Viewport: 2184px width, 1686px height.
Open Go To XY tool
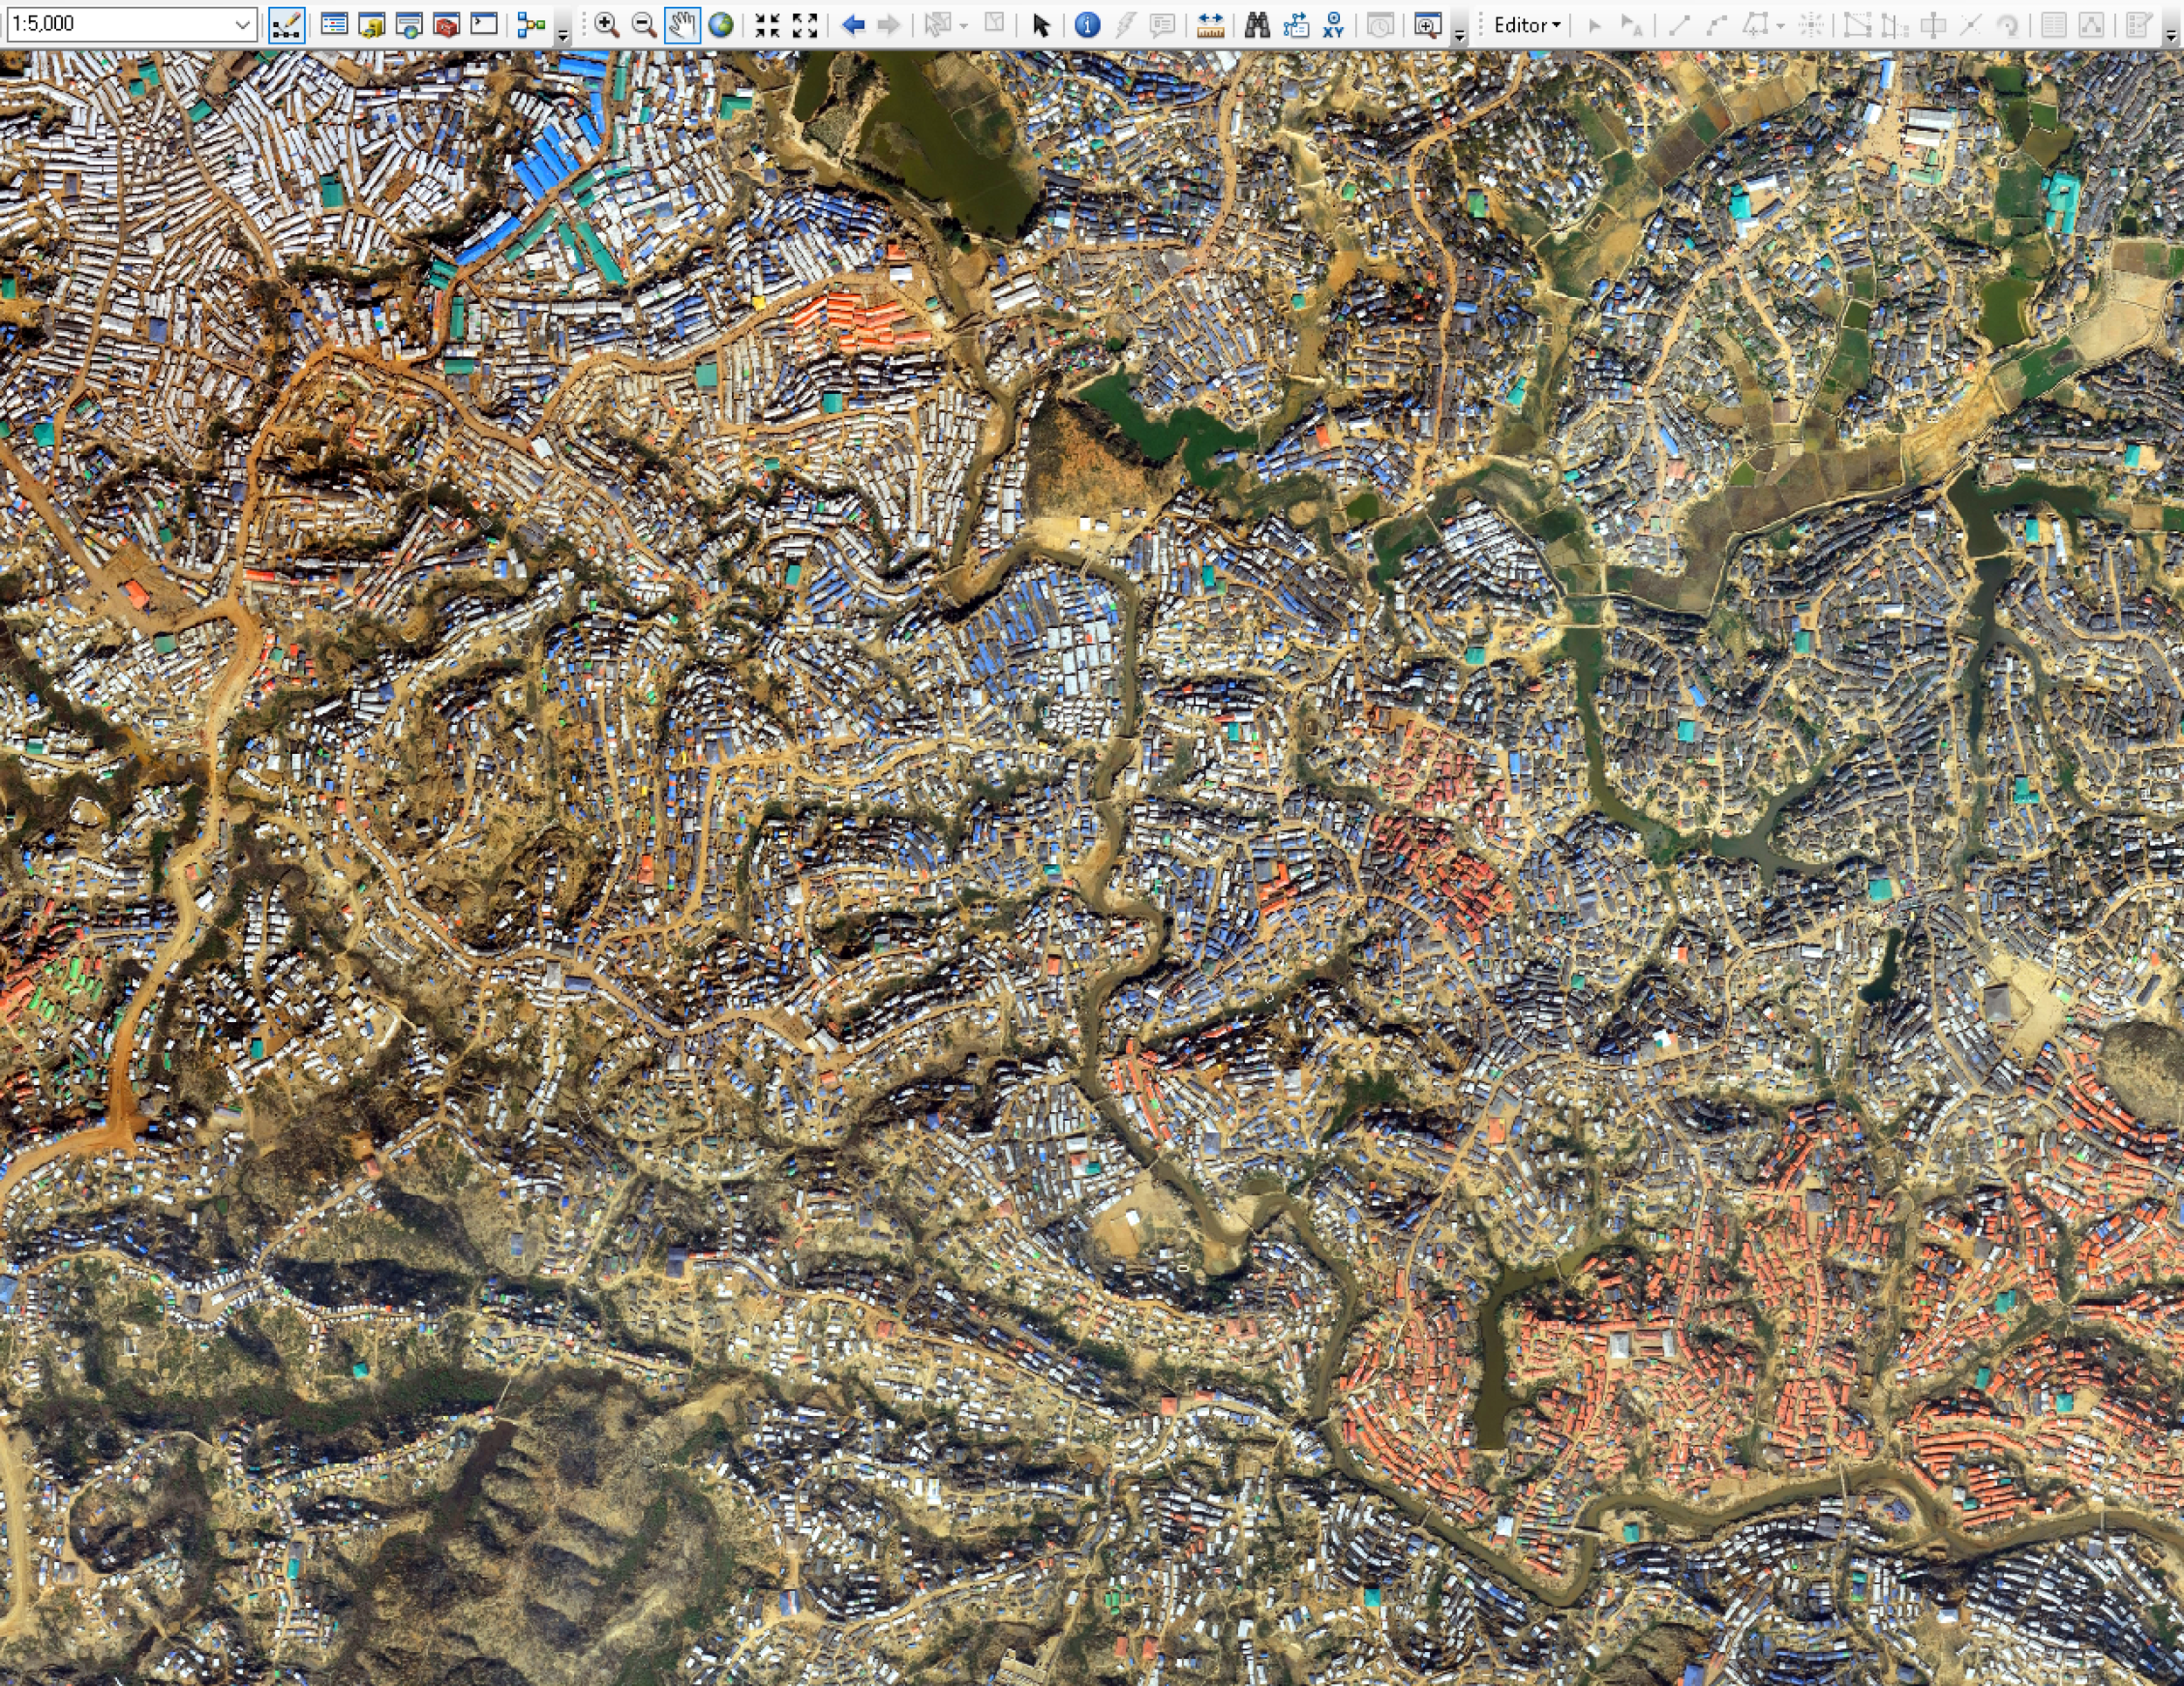1333,25
